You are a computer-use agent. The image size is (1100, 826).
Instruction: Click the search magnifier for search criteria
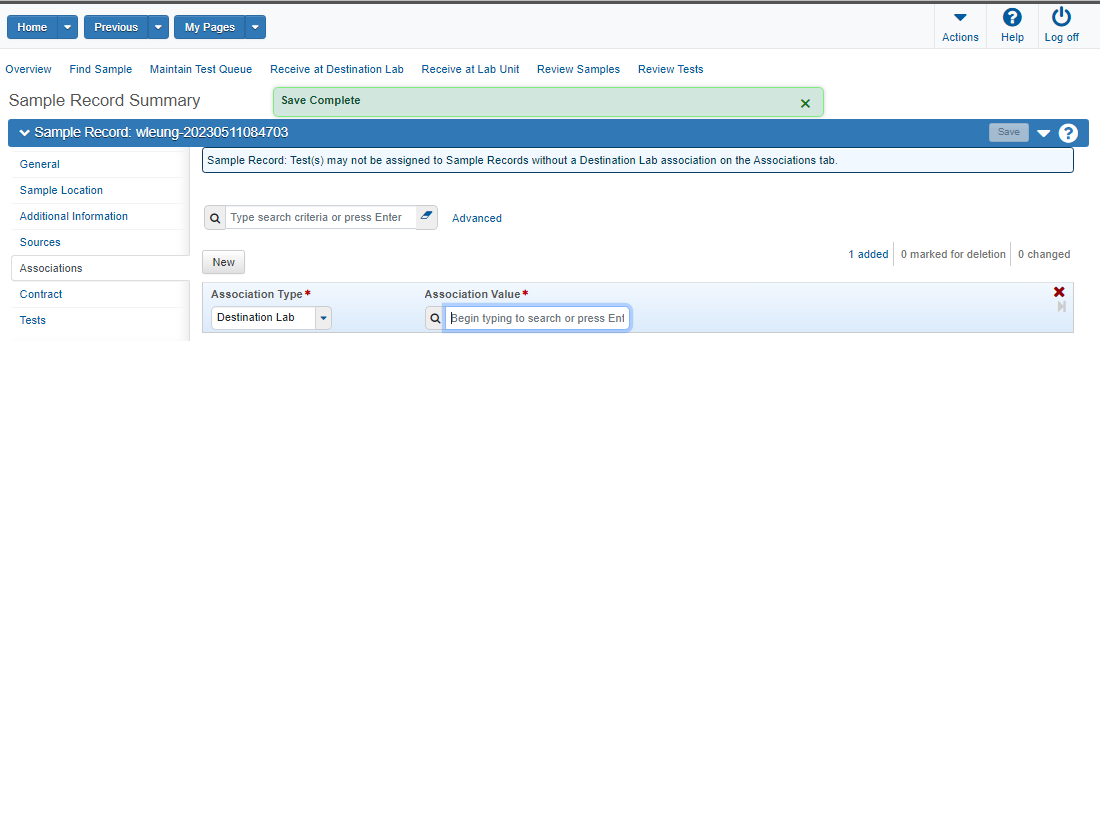pyautogui.click(x=215, y=218)
